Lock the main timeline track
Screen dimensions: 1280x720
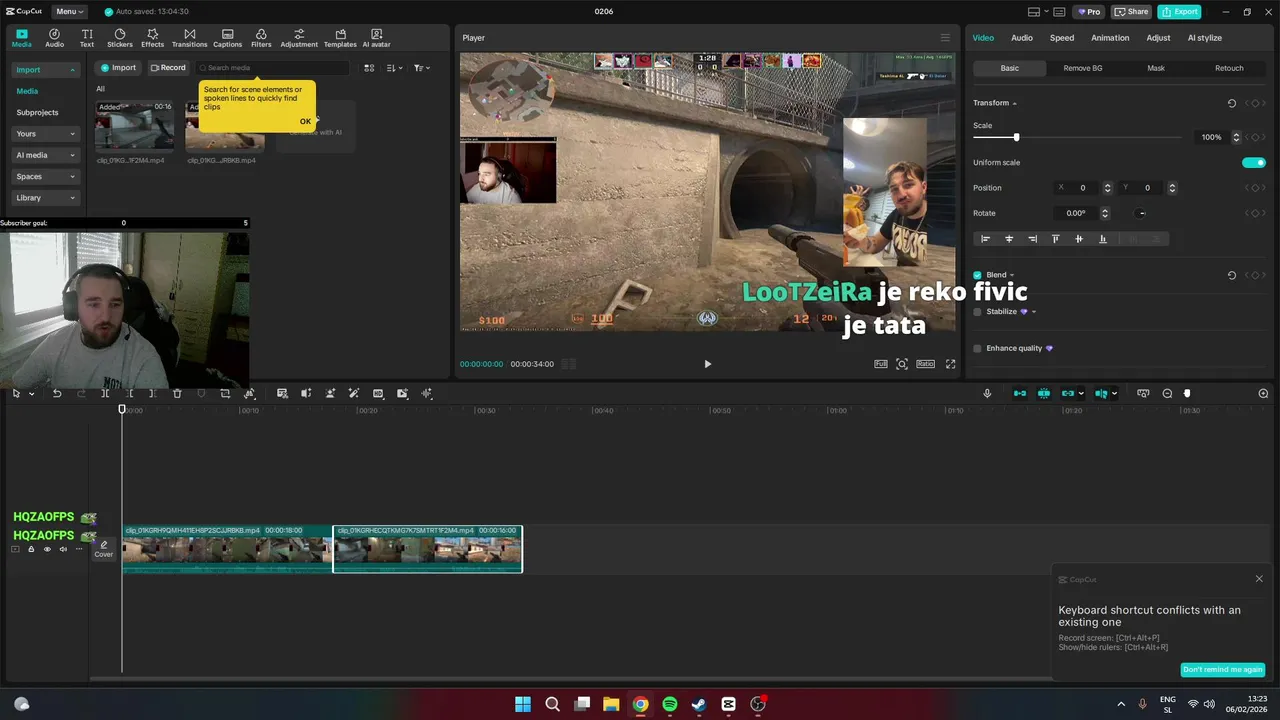(x=31, y=549)
